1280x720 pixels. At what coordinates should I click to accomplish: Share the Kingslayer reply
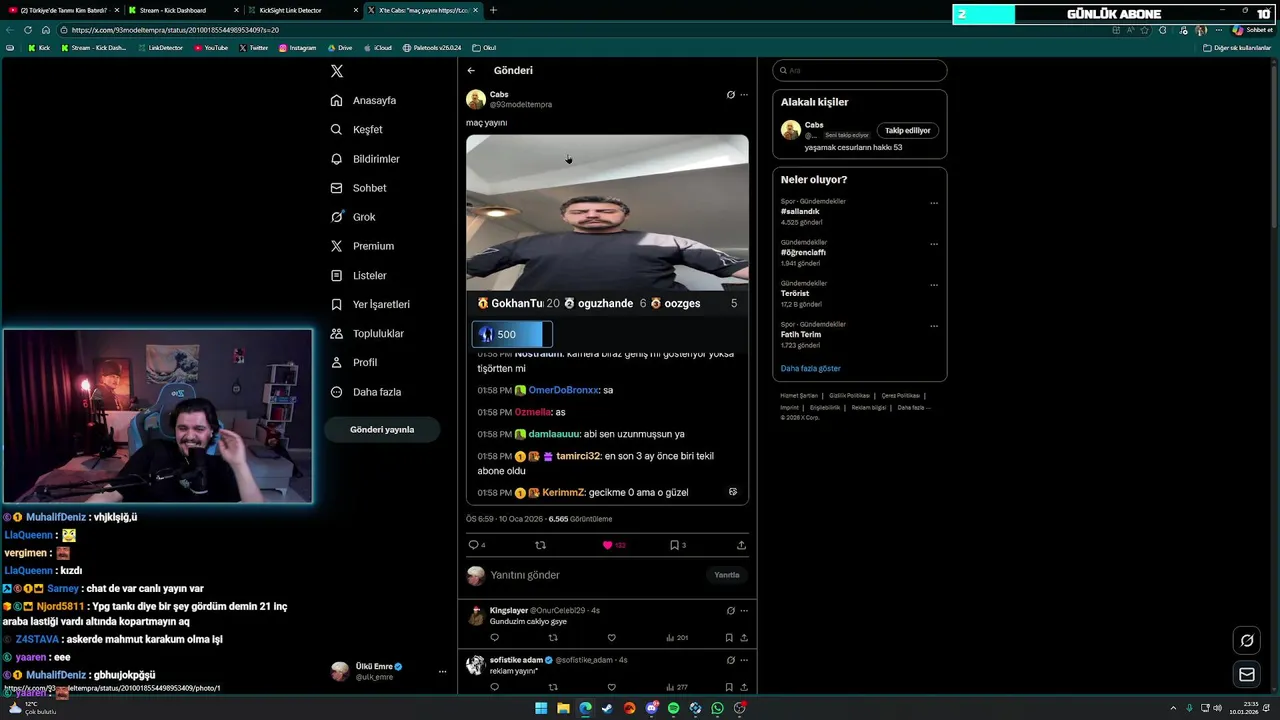pyautogui.click(x=743, y=637)
